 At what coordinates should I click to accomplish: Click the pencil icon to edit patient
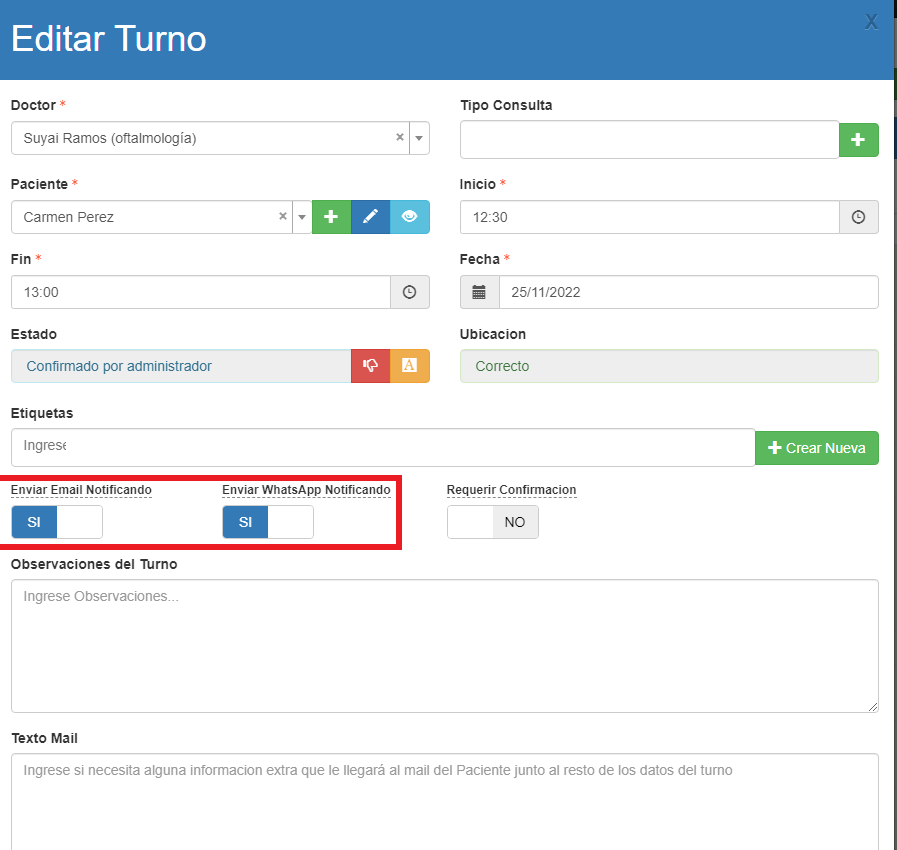[x=370, y=217]
